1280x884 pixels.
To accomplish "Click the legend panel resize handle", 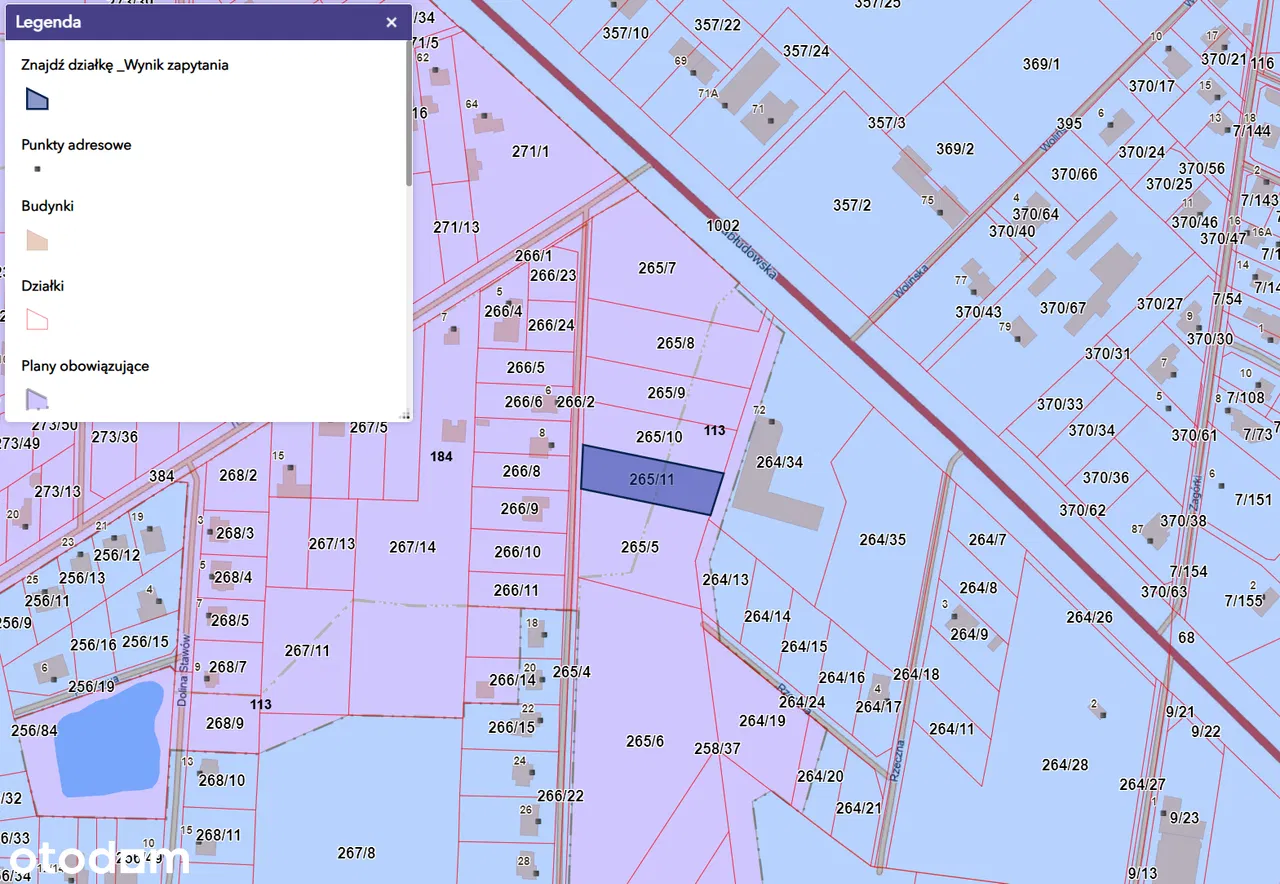I will coord(405,414).
